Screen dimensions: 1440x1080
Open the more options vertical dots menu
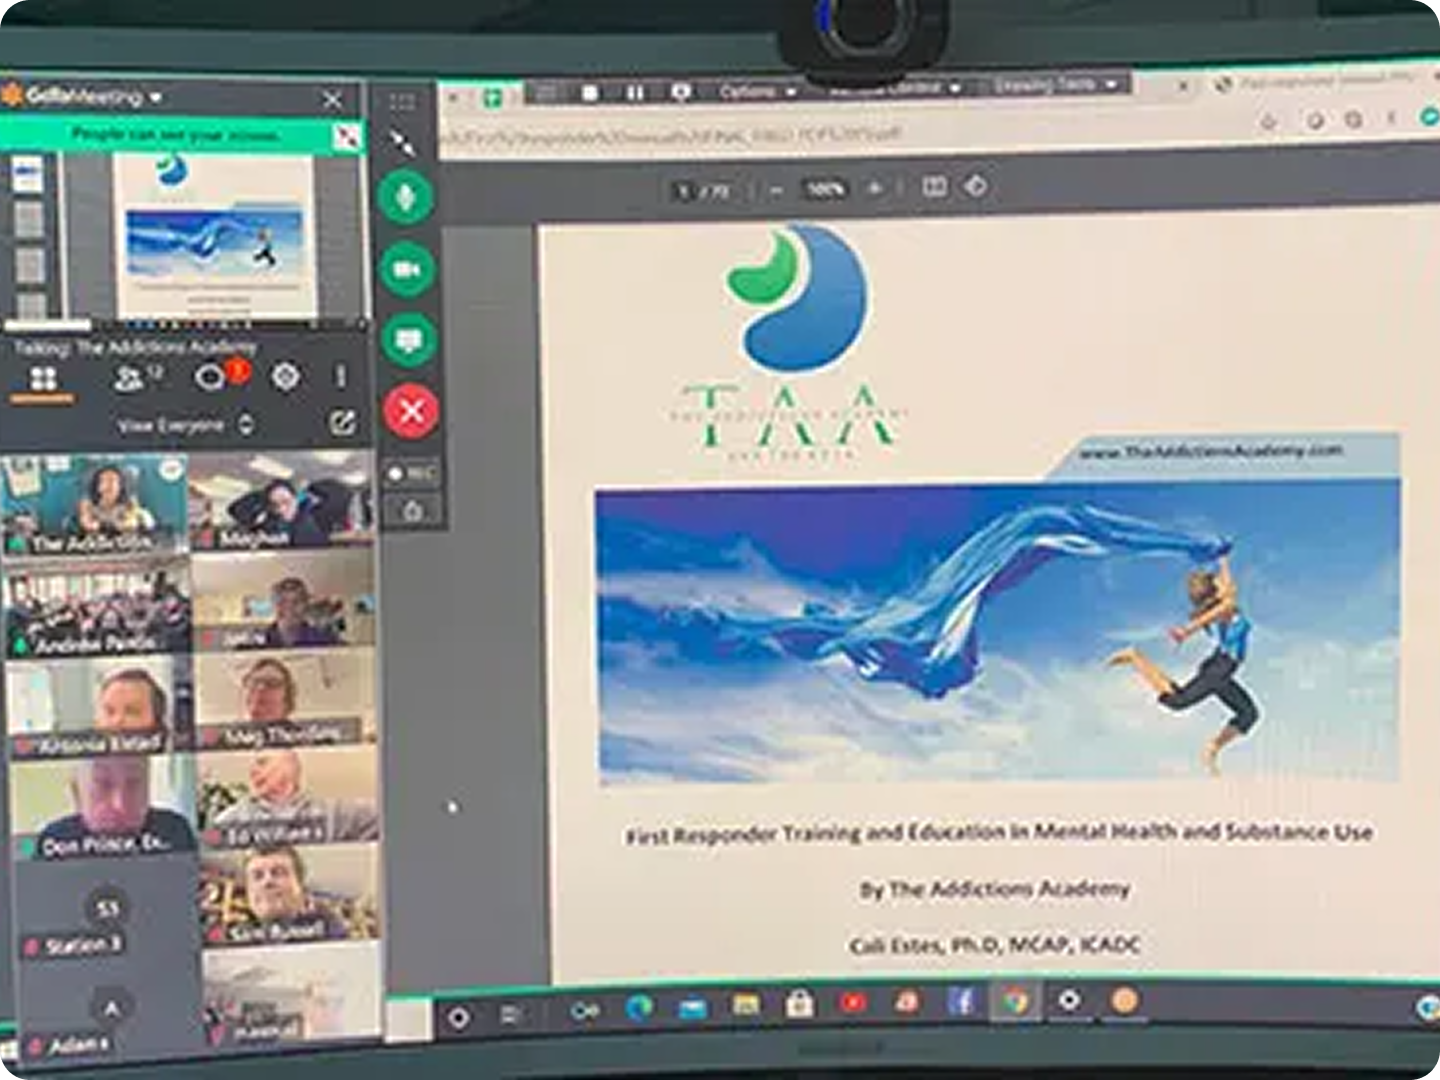341,376
